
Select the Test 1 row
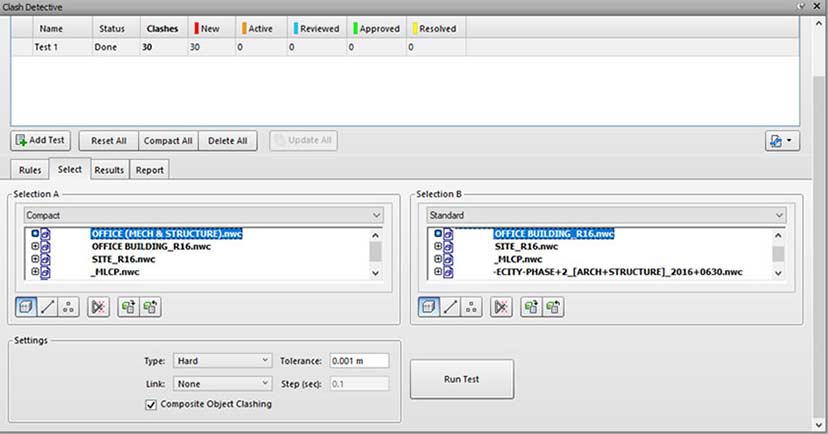pos(405,47)
